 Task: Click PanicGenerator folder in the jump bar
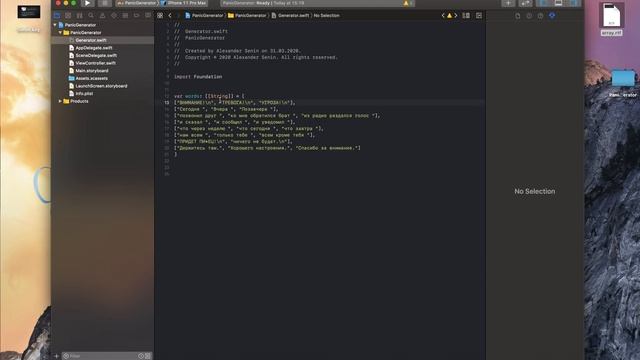click(x=247, y=16)
